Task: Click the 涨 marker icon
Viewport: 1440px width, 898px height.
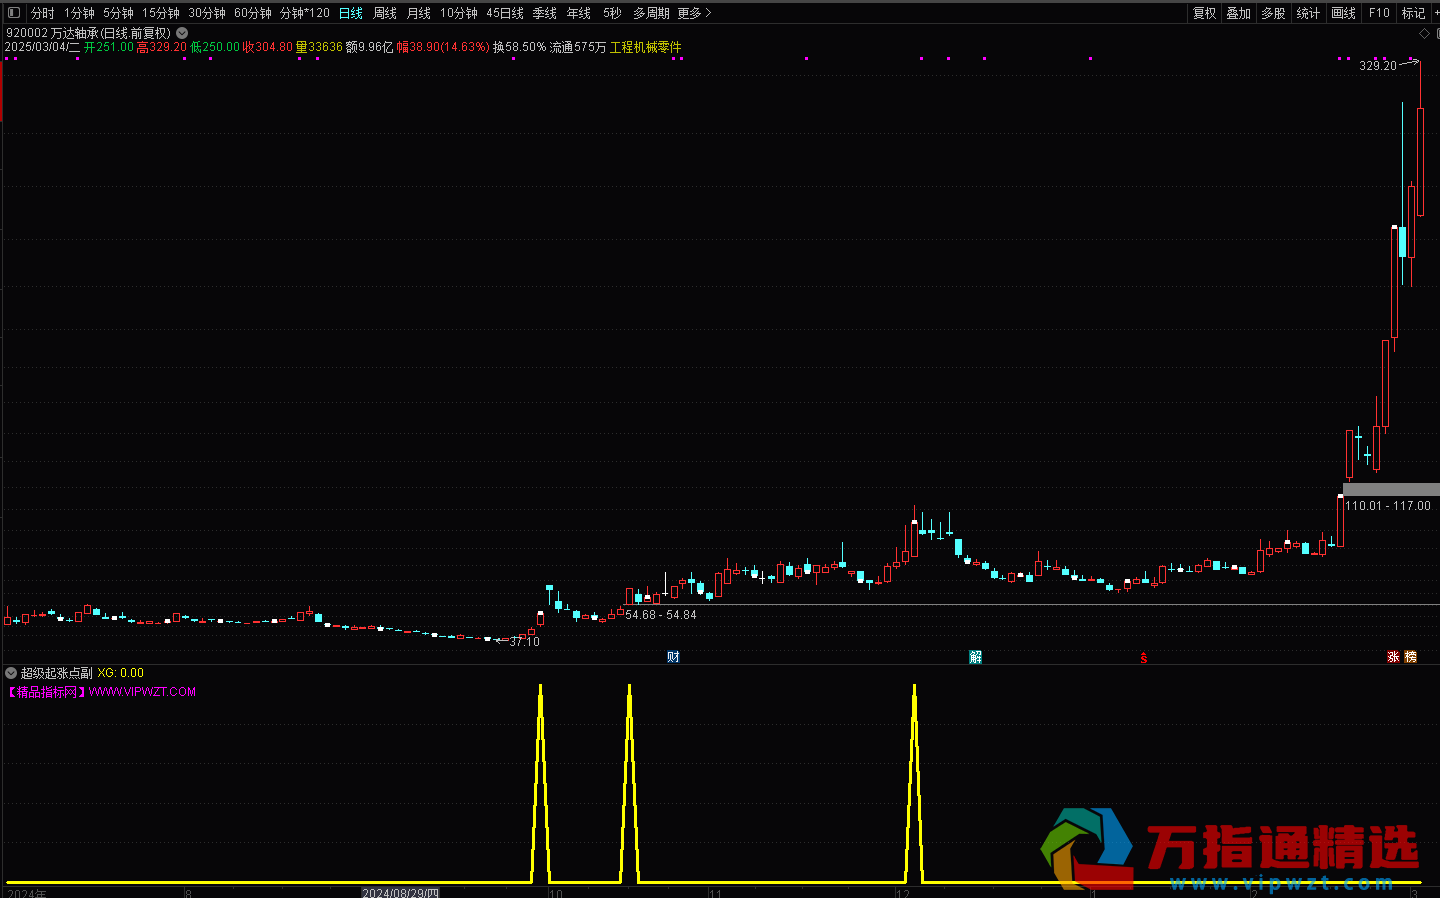Action: 1393,657
